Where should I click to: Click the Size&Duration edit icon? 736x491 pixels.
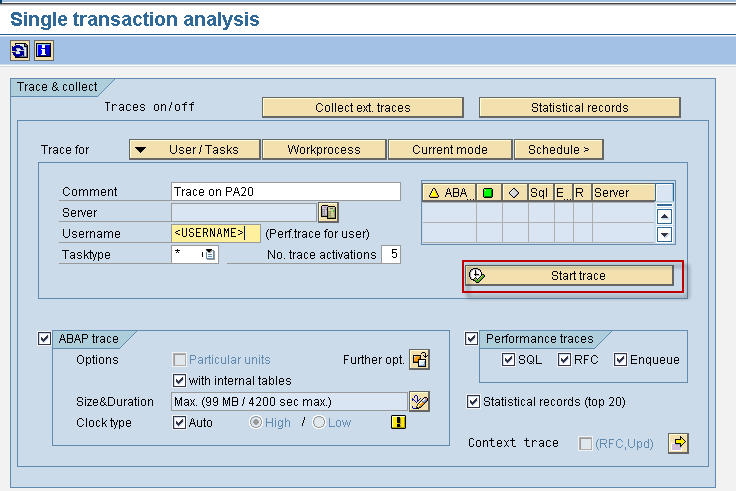pos(419,402)
